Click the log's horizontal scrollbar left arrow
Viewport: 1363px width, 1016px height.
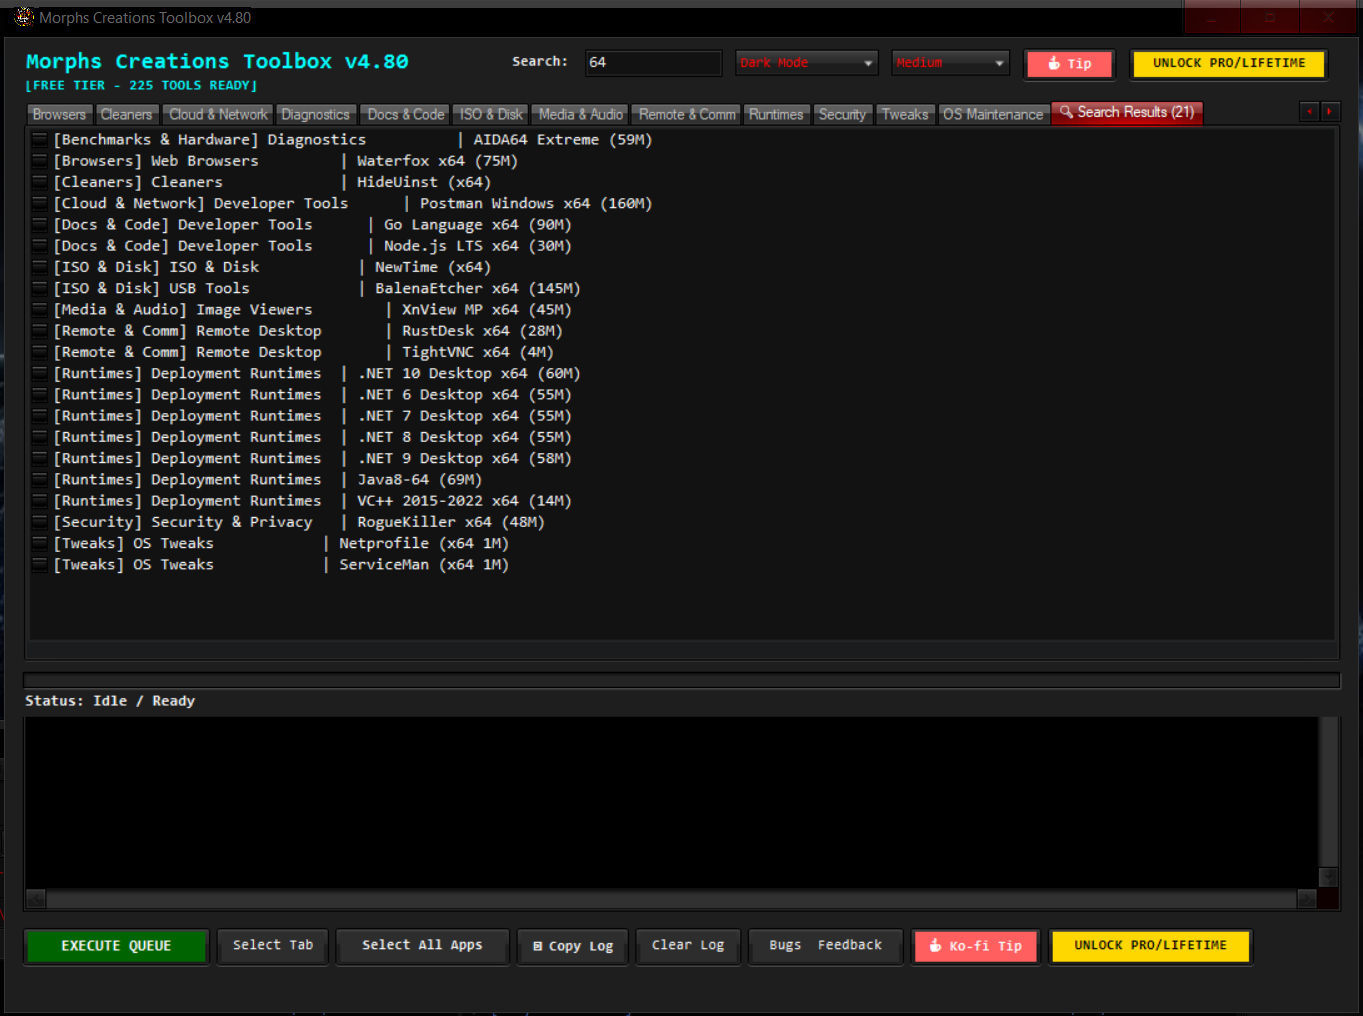(x=36, y=898)
